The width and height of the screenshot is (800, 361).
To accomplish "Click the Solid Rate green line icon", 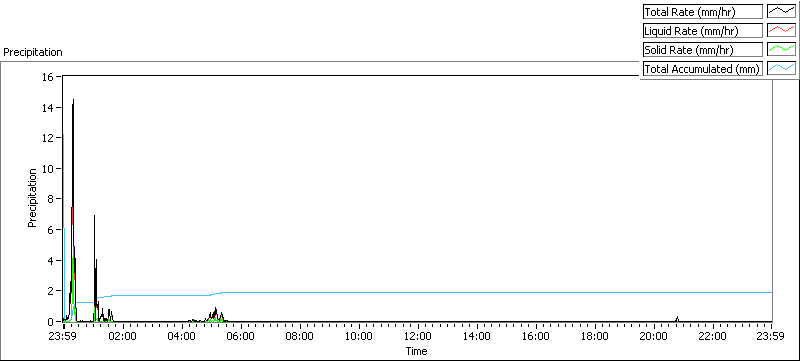I will [781, 49].
